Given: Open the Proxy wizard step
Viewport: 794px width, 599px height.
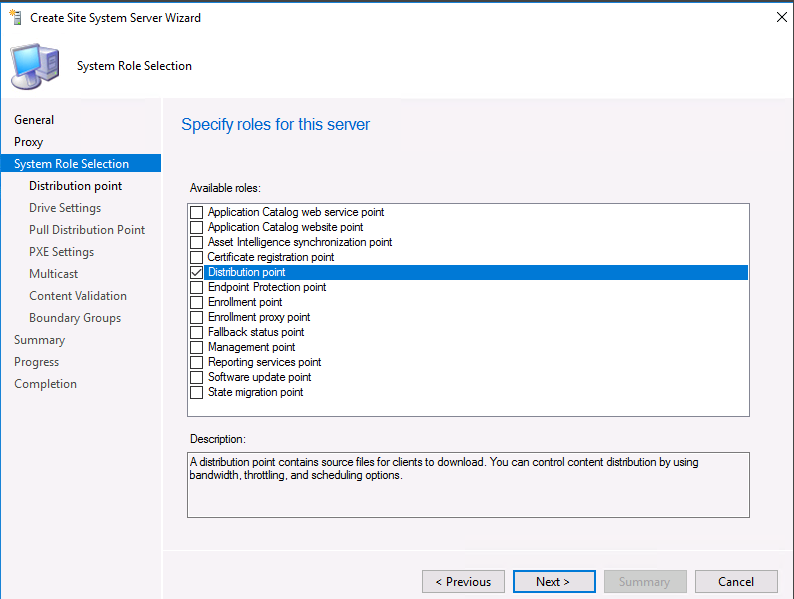Looking at the screenshot, I should point(28,142).
